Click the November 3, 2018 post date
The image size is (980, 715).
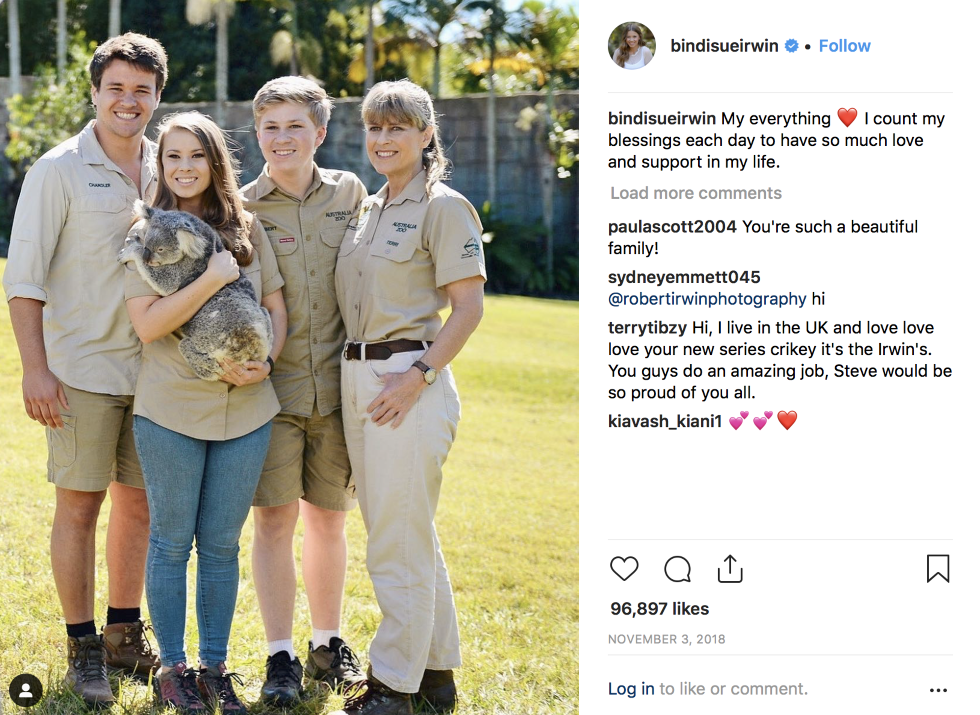tap(666, 639)
